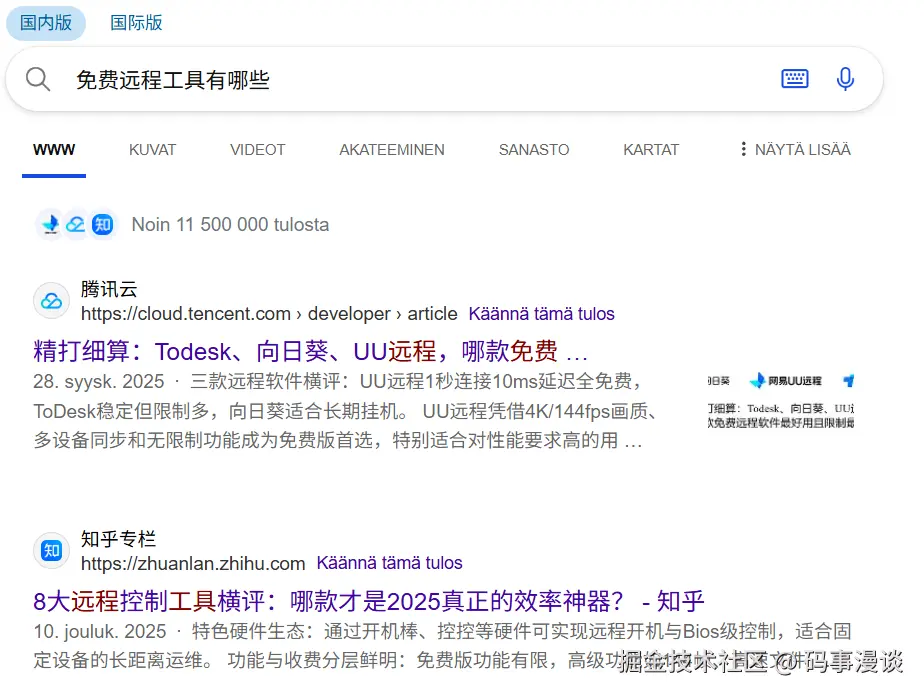Screen dimensions: 924x696
Task: Open the KARTAT tab
Action: click(651, 150)
